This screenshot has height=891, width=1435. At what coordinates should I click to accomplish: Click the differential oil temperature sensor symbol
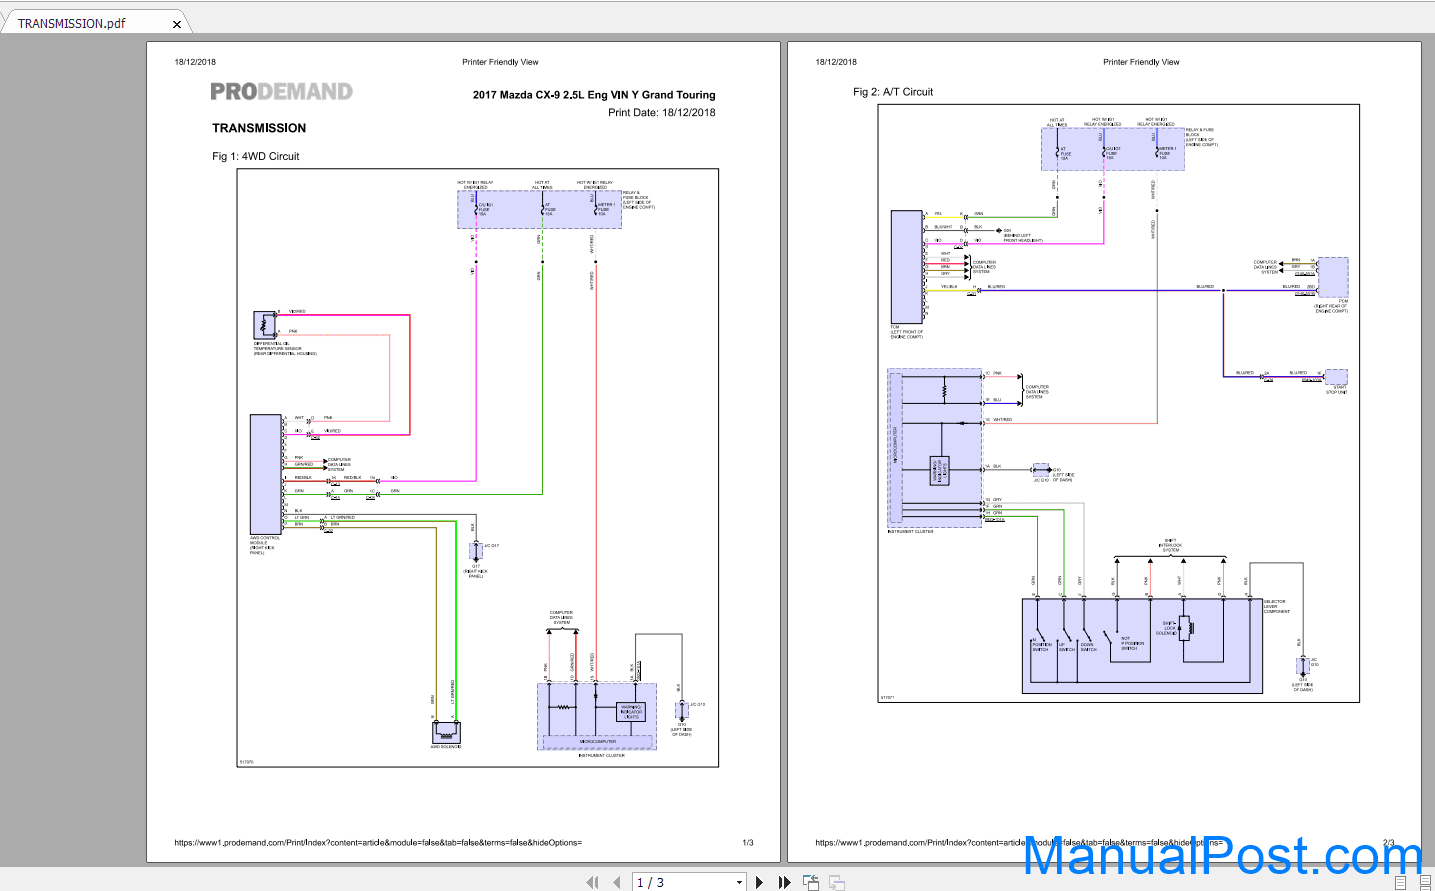(265, 325)
